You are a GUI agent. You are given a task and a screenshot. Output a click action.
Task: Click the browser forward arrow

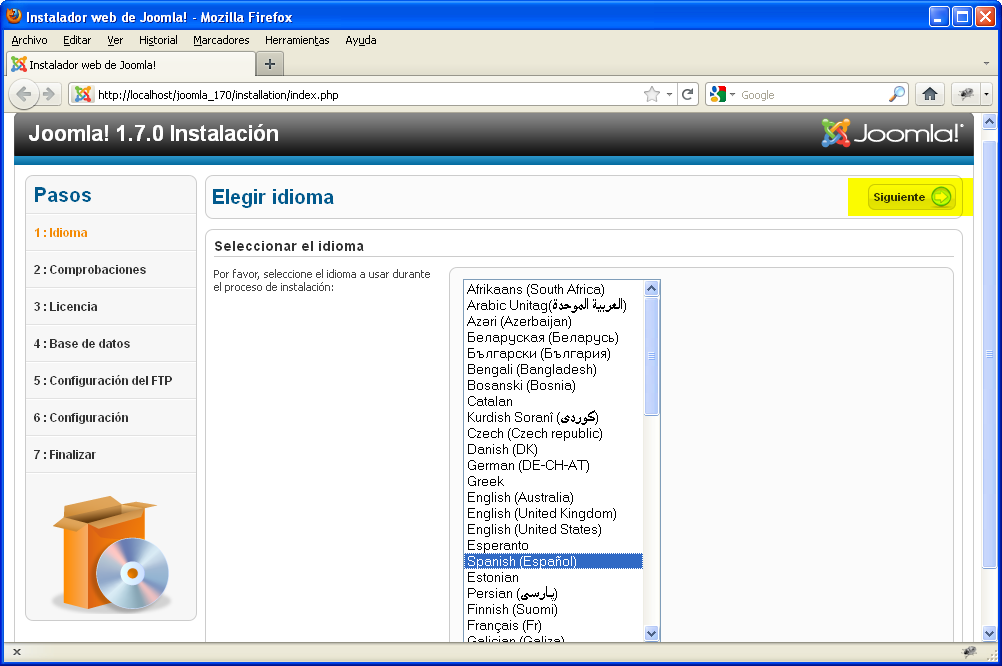(49, 95)
